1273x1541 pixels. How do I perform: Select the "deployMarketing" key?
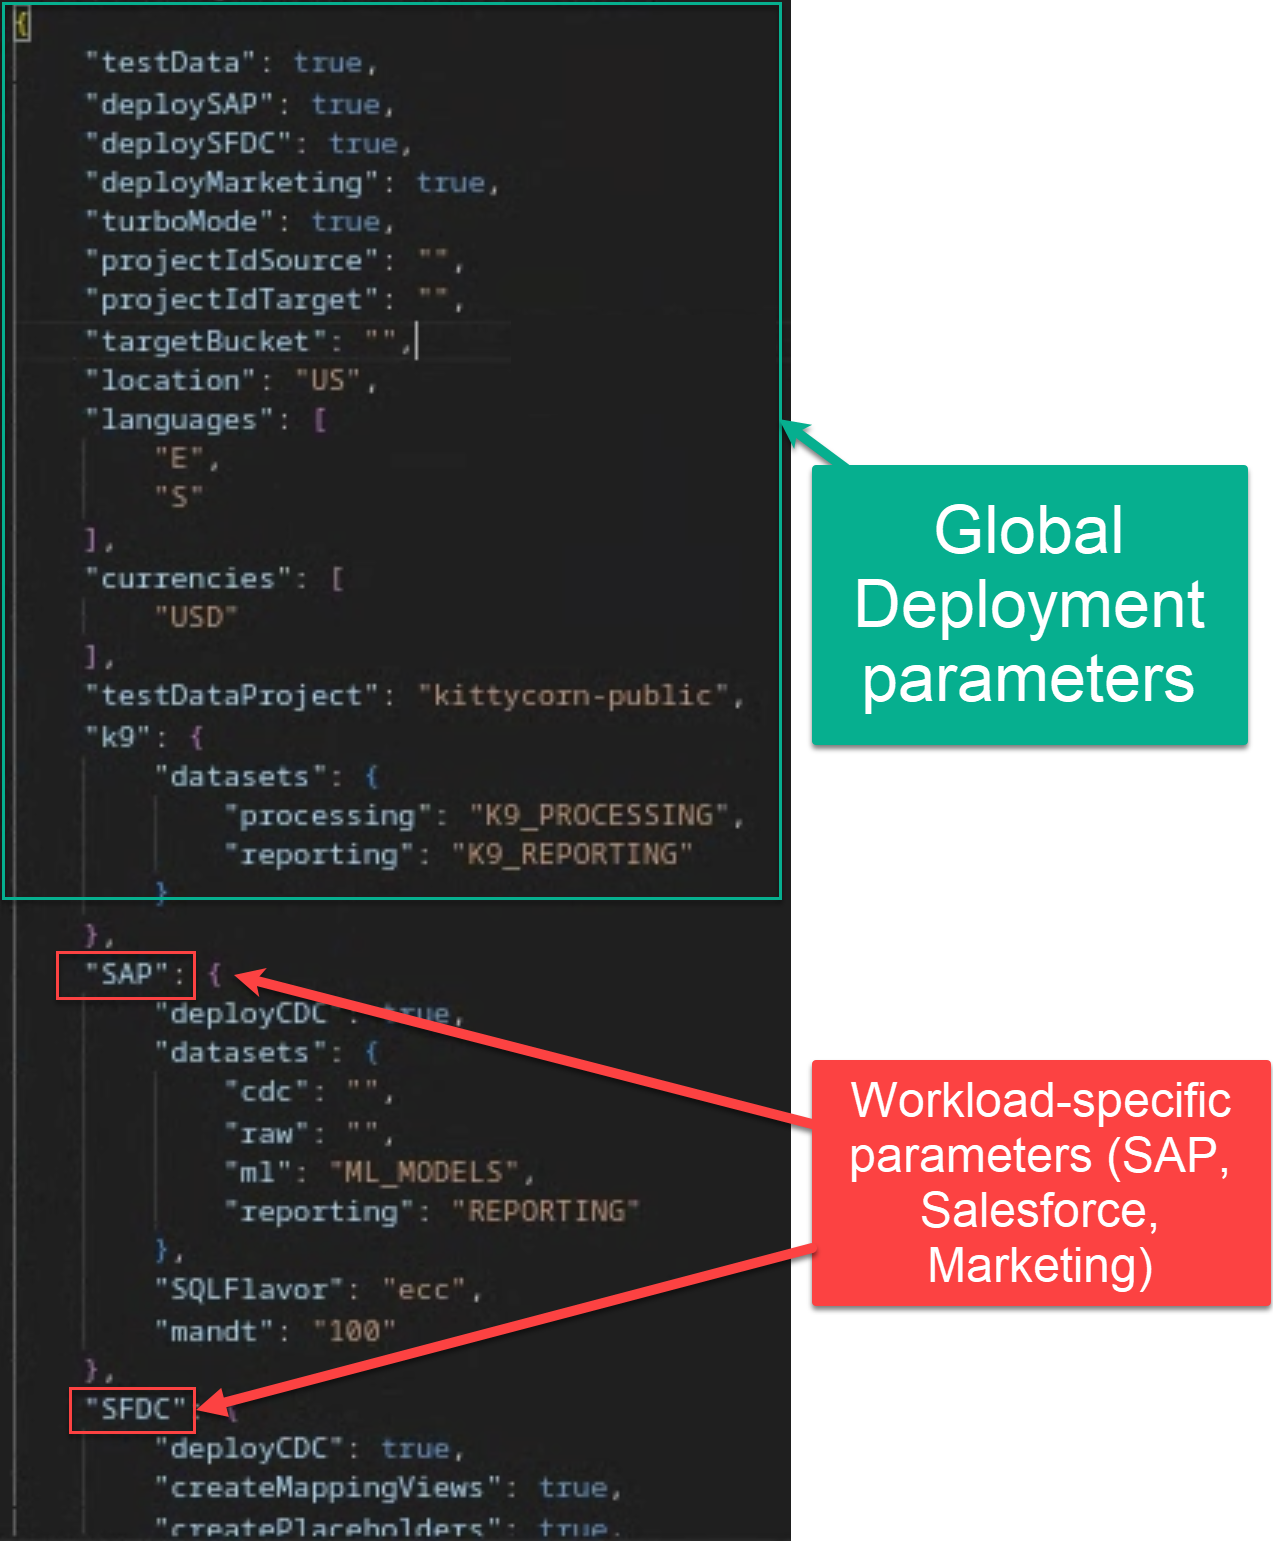point(239,183)
